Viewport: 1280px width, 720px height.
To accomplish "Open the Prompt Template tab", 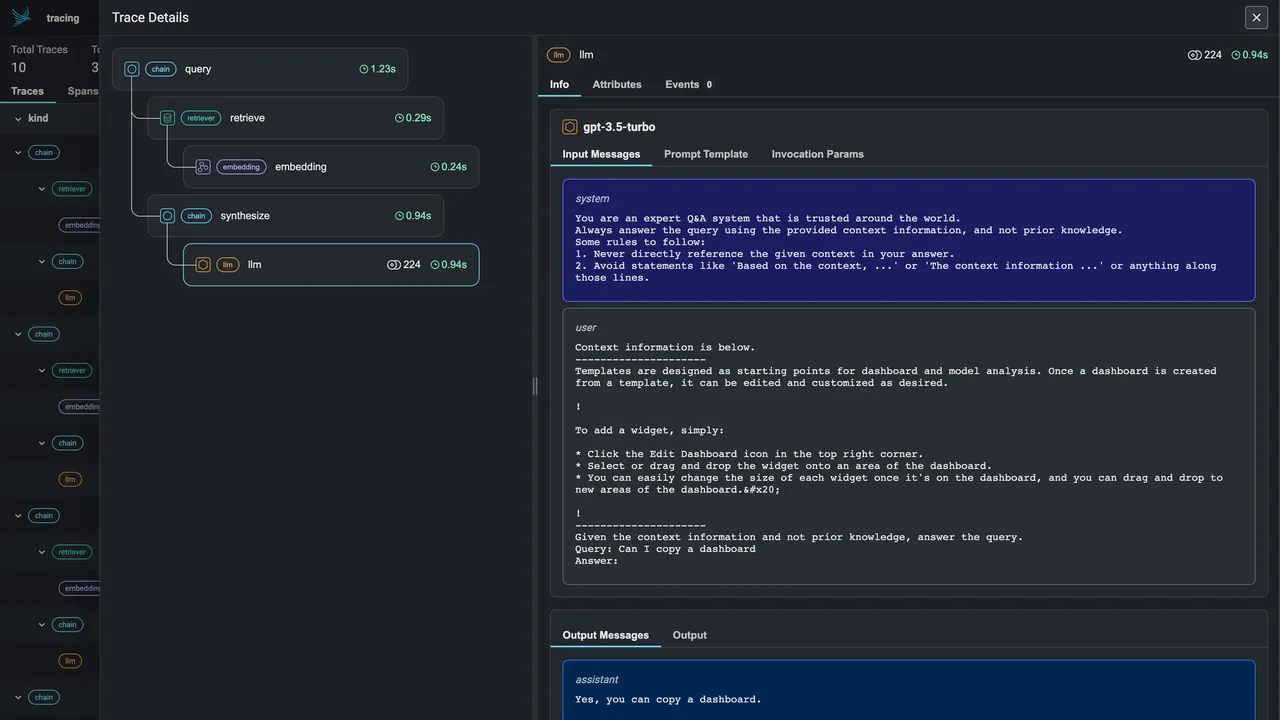I will 706,154.
